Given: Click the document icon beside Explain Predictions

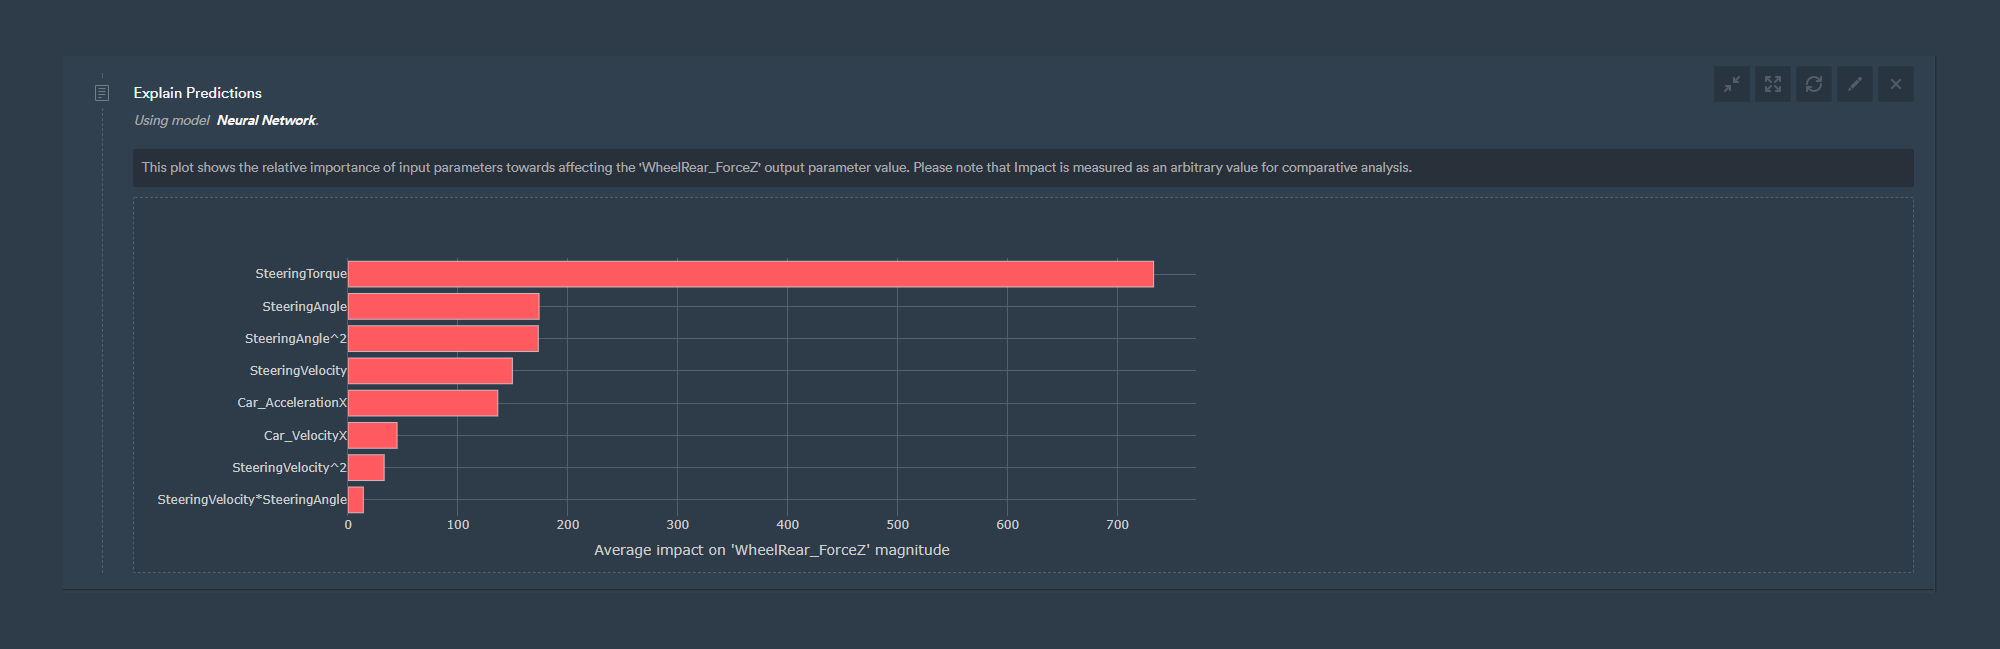Looking at the screenshot, I should 102,93.
